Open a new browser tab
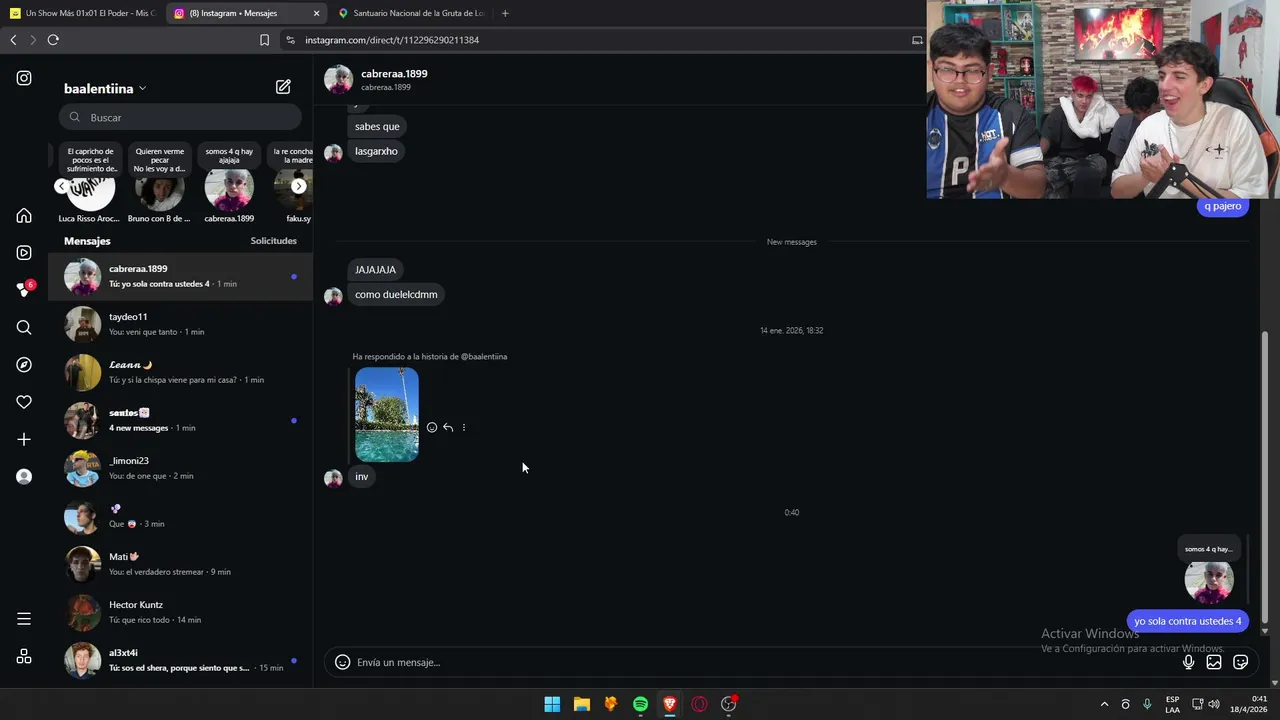Screen dimensions: 1280x720 [x=505, y=13]
